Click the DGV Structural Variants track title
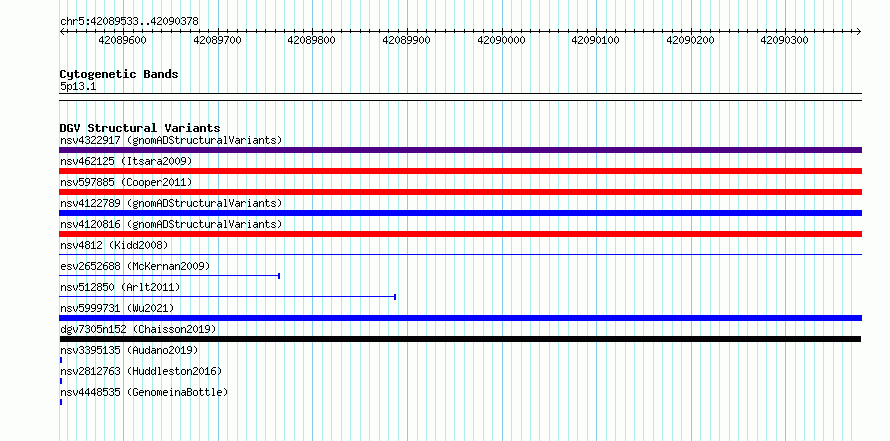Image resolution: width=890 pixels, height=441 pixels. (140, 128)
